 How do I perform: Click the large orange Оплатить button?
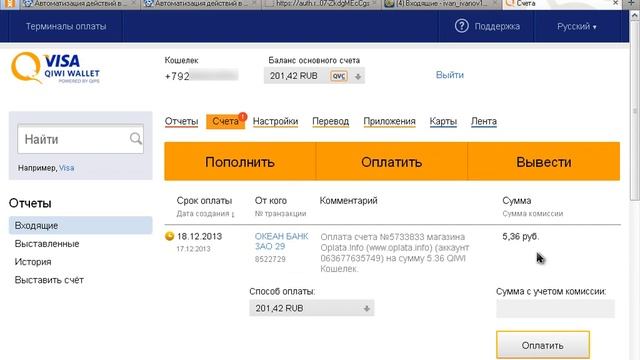click(392, 161)
